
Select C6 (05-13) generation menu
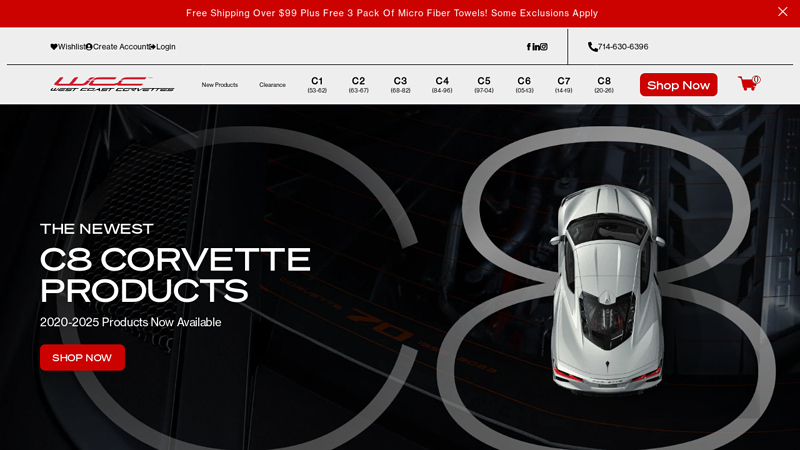pyautogui.click(x=524, y=84)
